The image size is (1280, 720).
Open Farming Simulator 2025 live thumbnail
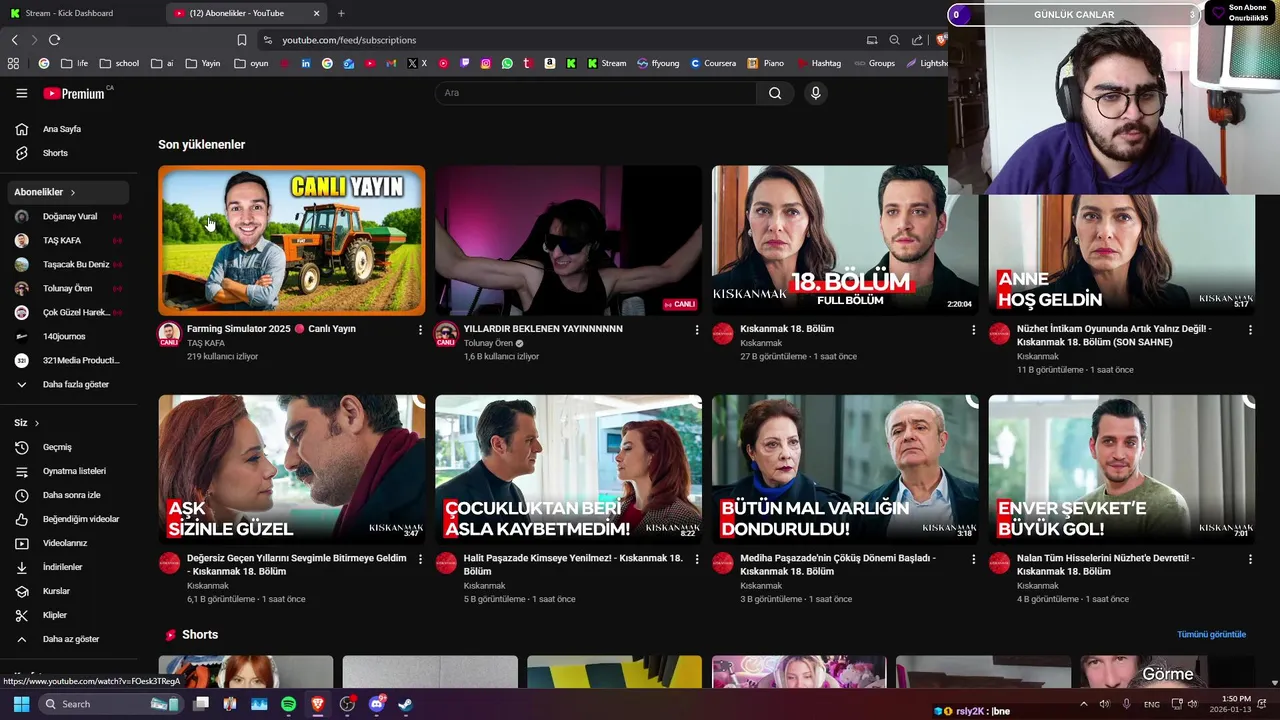[291, 240]
